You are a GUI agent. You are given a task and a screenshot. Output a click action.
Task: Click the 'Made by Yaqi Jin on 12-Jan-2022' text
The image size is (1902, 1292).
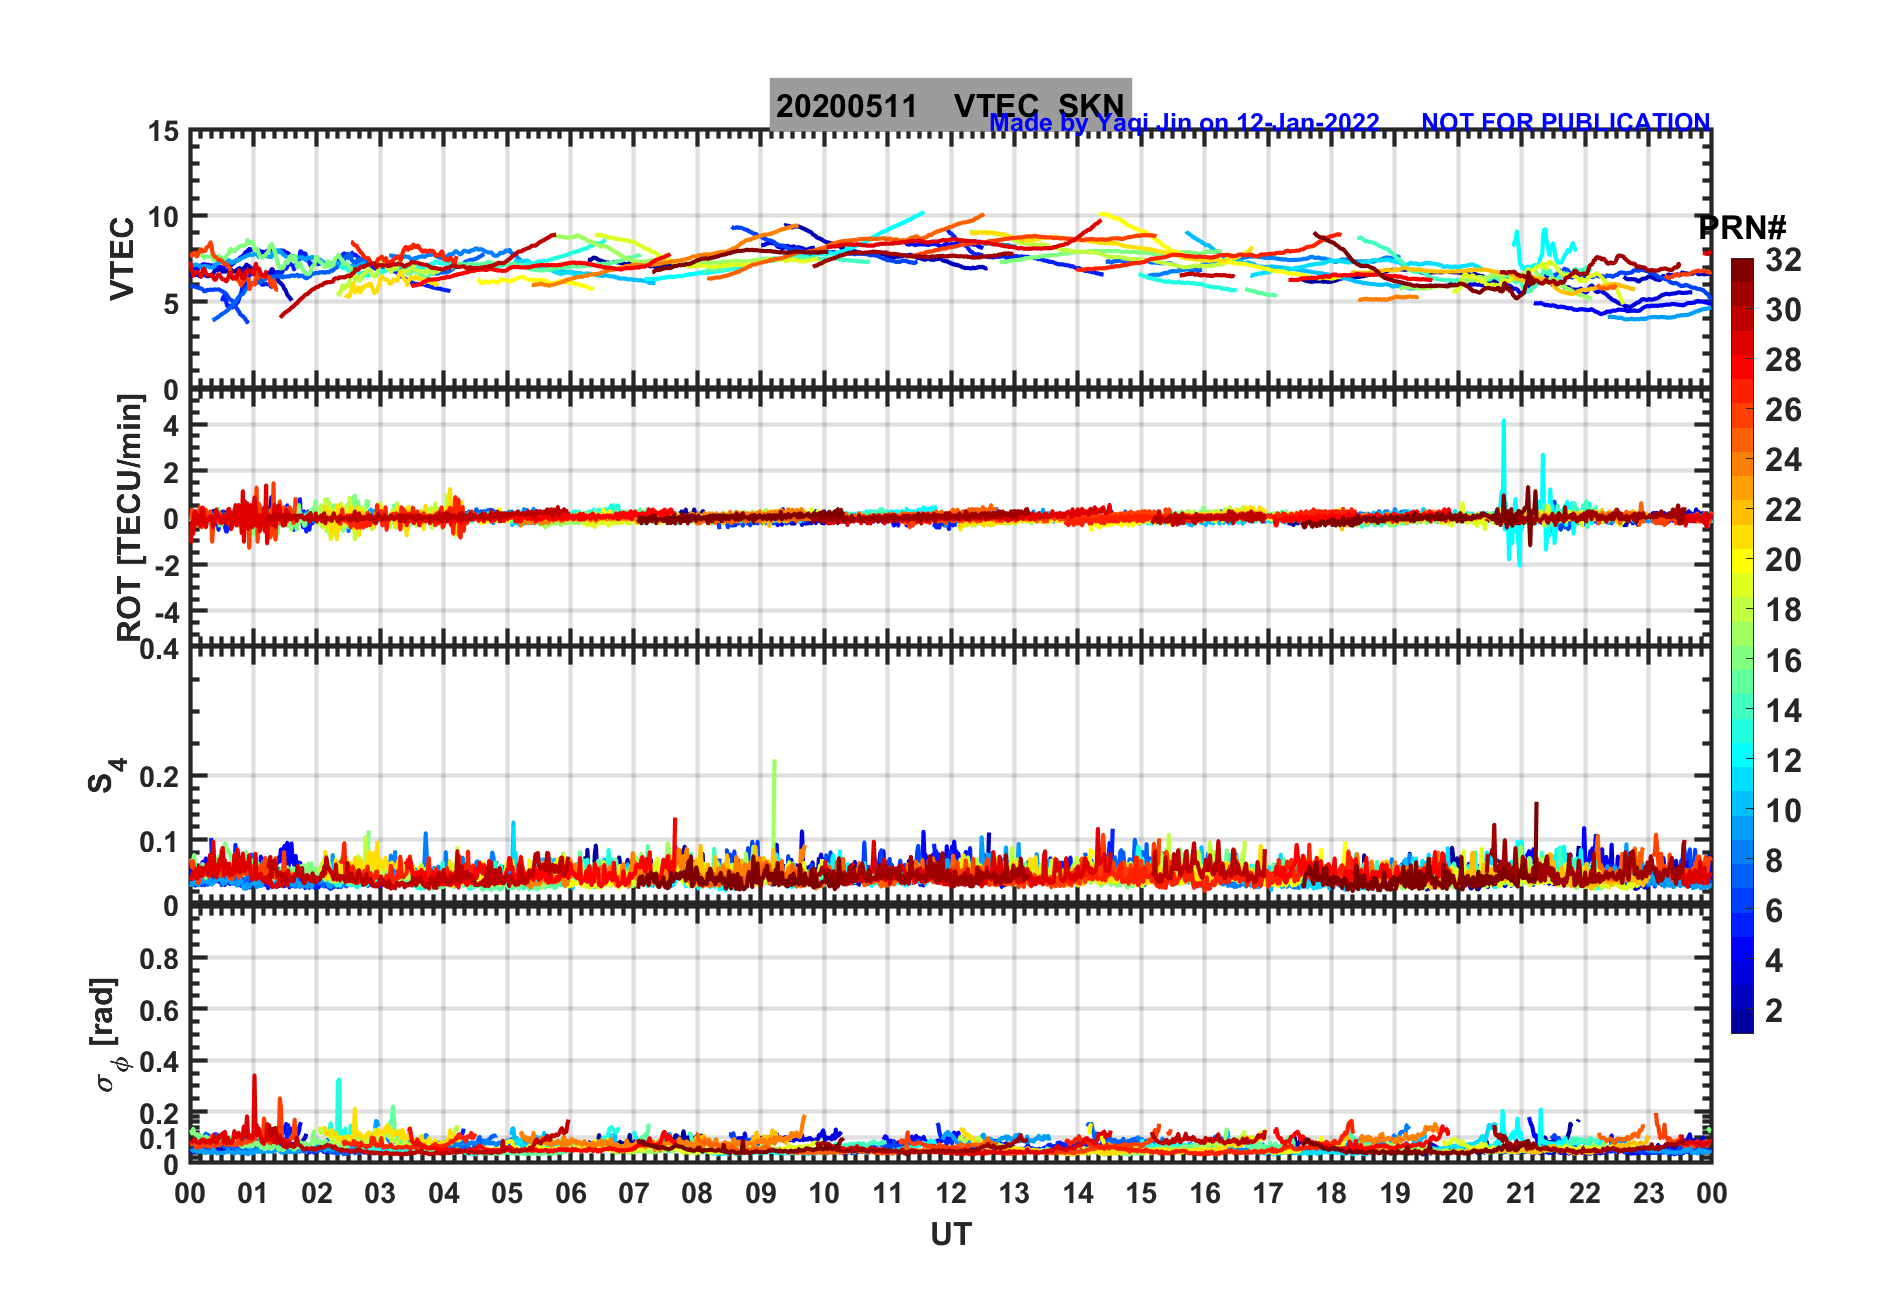[x=1184, y=123]
